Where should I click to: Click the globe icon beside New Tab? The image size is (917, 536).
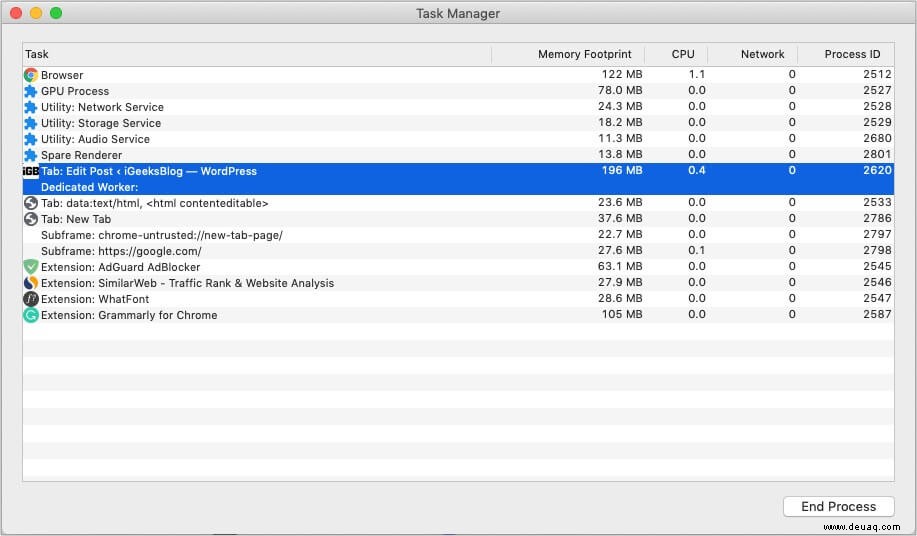pos(31,219)
